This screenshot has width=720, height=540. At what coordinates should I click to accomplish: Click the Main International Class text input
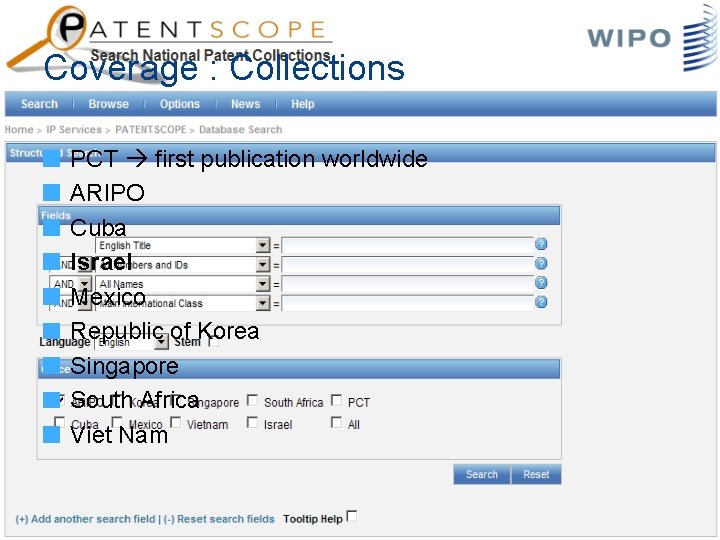pos(408,304)
